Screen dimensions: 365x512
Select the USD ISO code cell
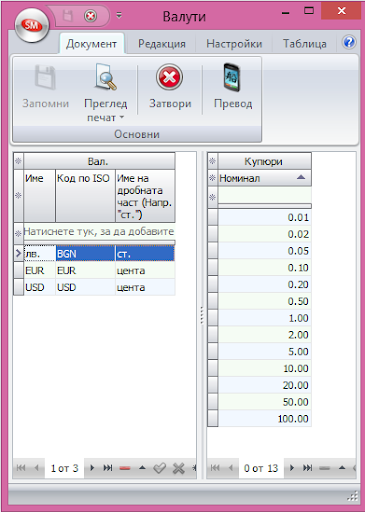pyautogui.click(x=85, y=287)
